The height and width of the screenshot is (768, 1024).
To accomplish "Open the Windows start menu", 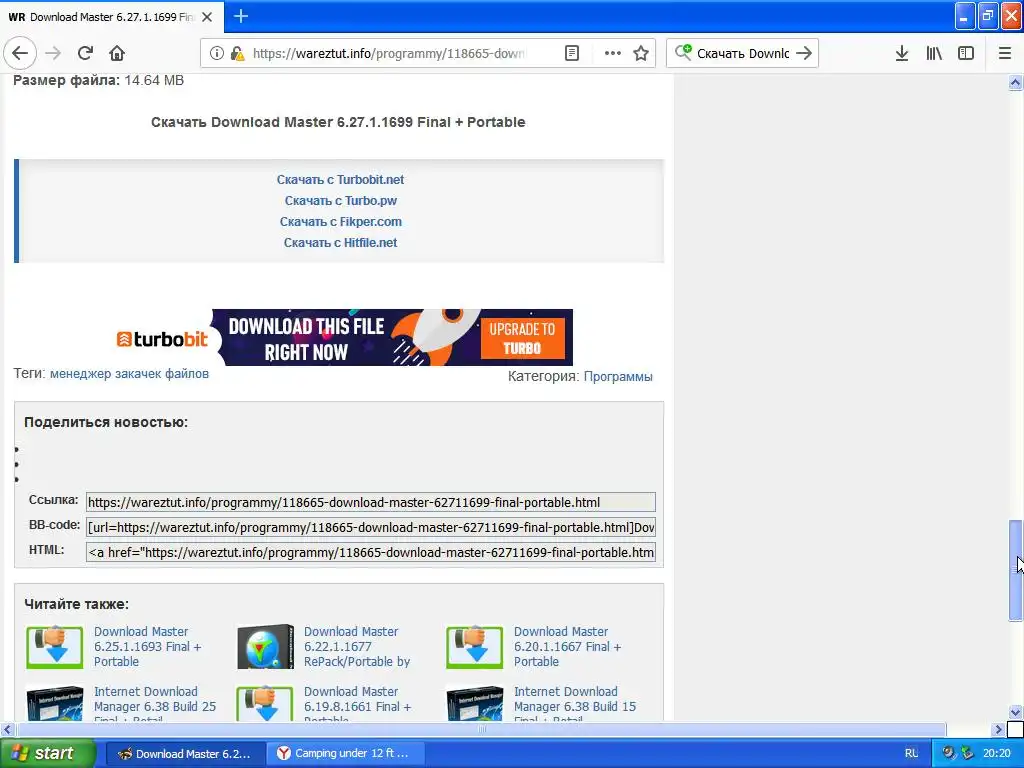I will 48,753.
